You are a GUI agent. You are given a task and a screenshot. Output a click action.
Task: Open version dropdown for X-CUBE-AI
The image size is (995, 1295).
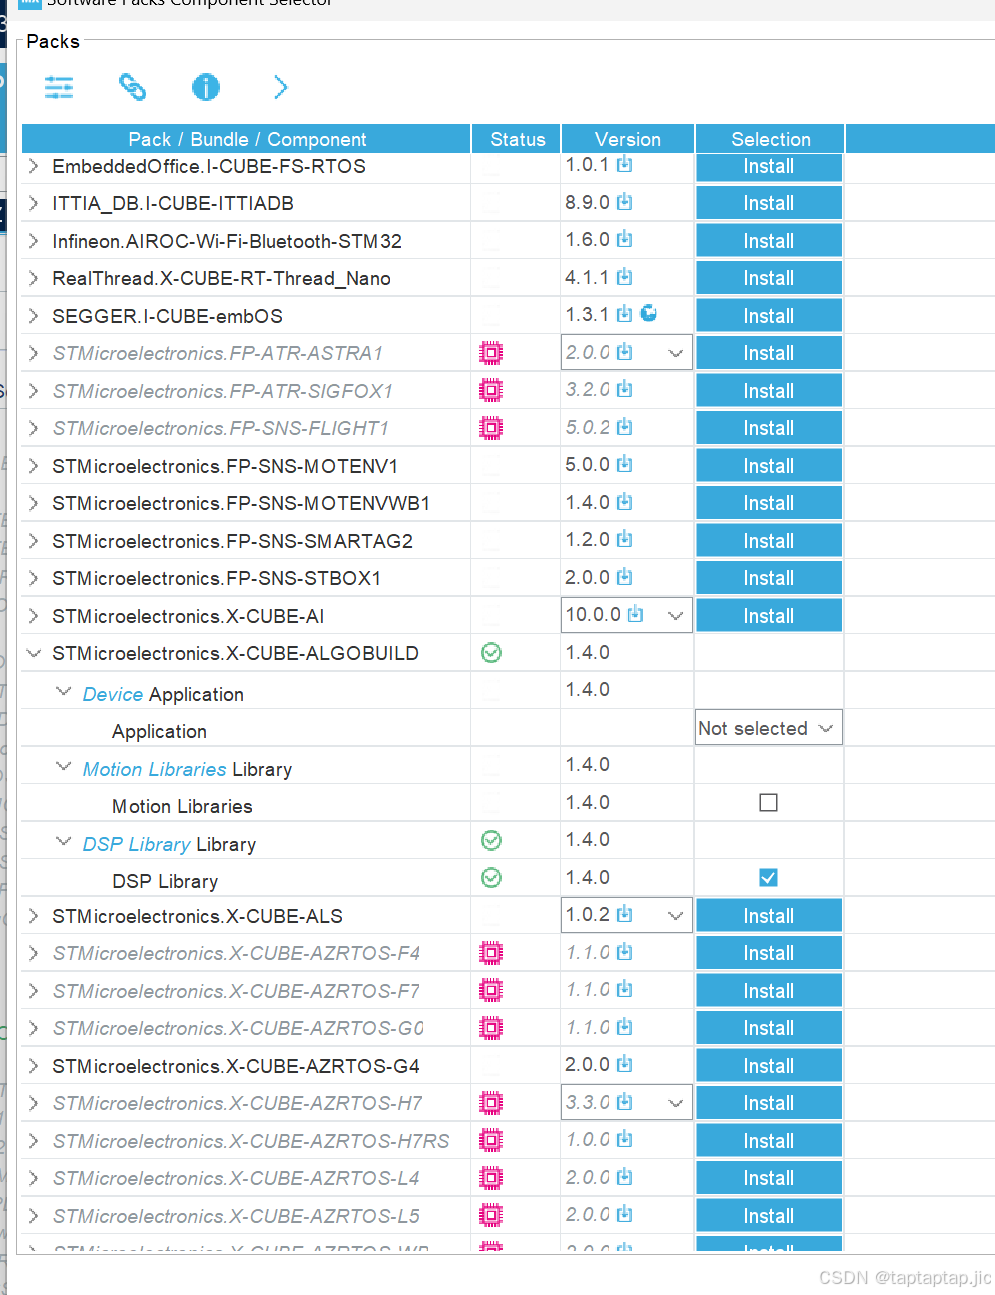[x=675, y=615]
